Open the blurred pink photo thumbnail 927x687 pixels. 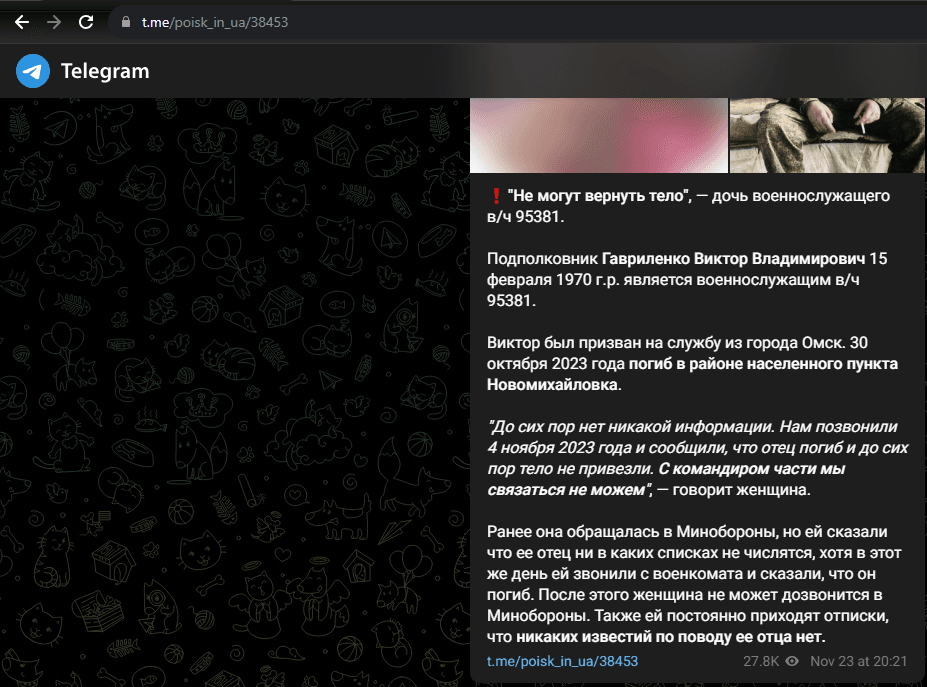599,135
